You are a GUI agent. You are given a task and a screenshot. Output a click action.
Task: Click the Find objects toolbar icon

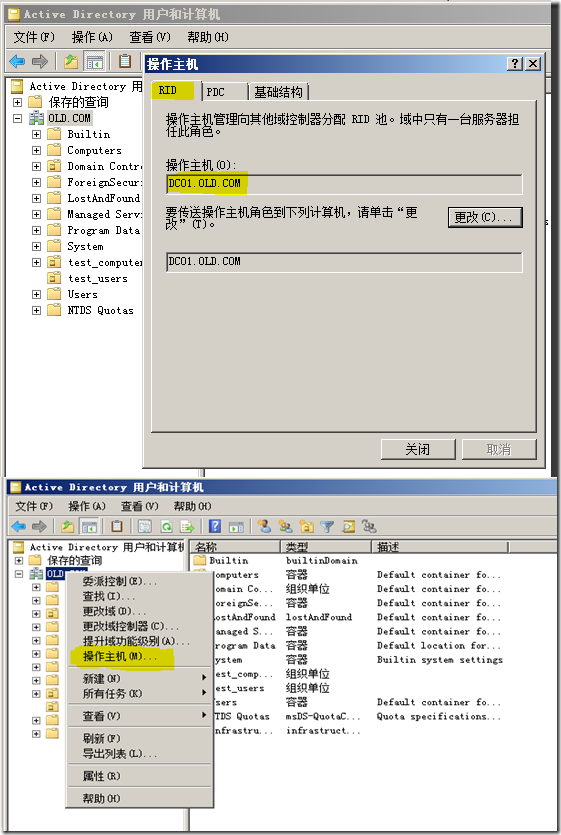click(x=348, y=527)
